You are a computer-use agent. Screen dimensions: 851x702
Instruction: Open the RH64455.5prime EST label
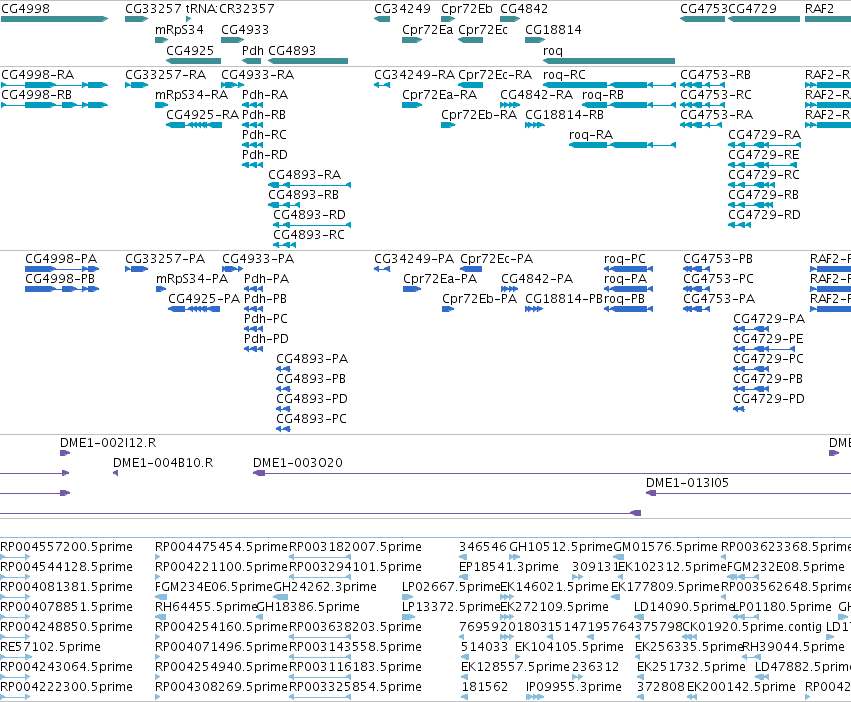(206, 606)
